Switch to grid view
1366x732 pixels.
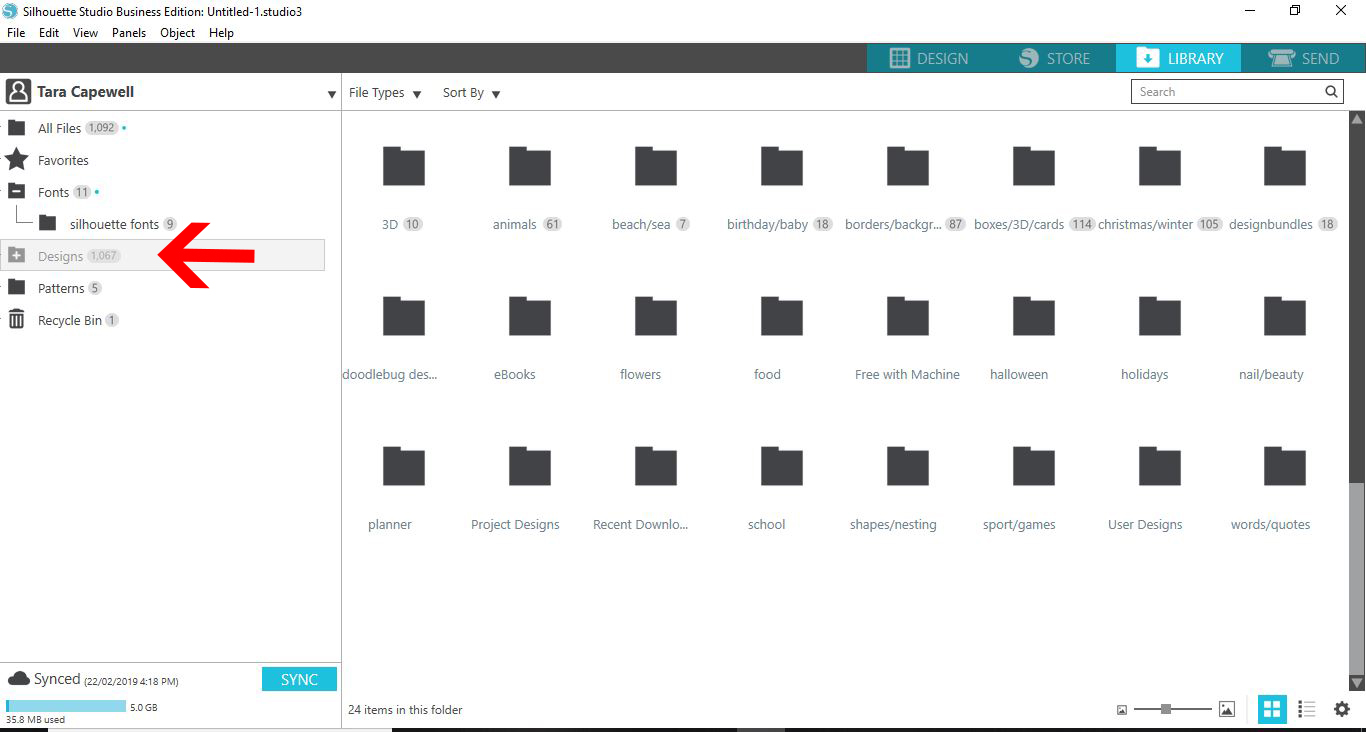1272,709
